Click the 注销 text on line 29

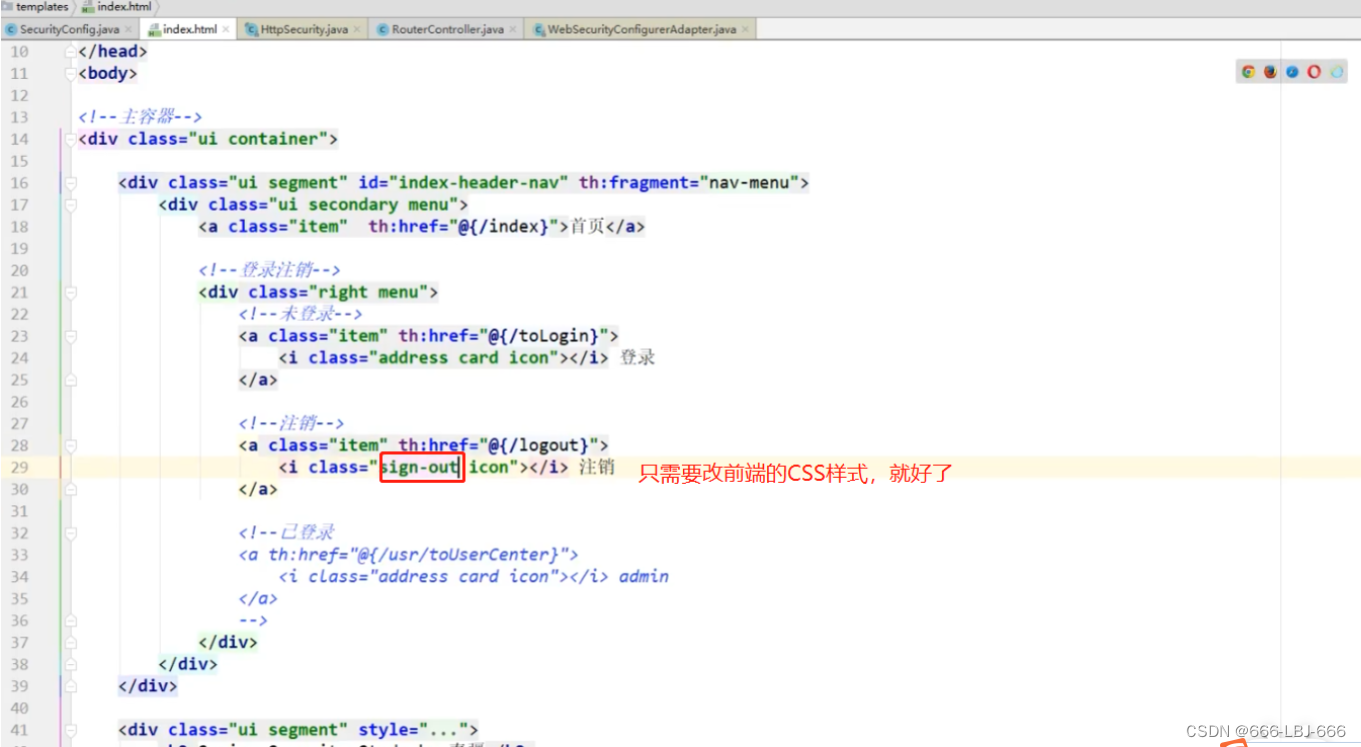pos(597,467)
